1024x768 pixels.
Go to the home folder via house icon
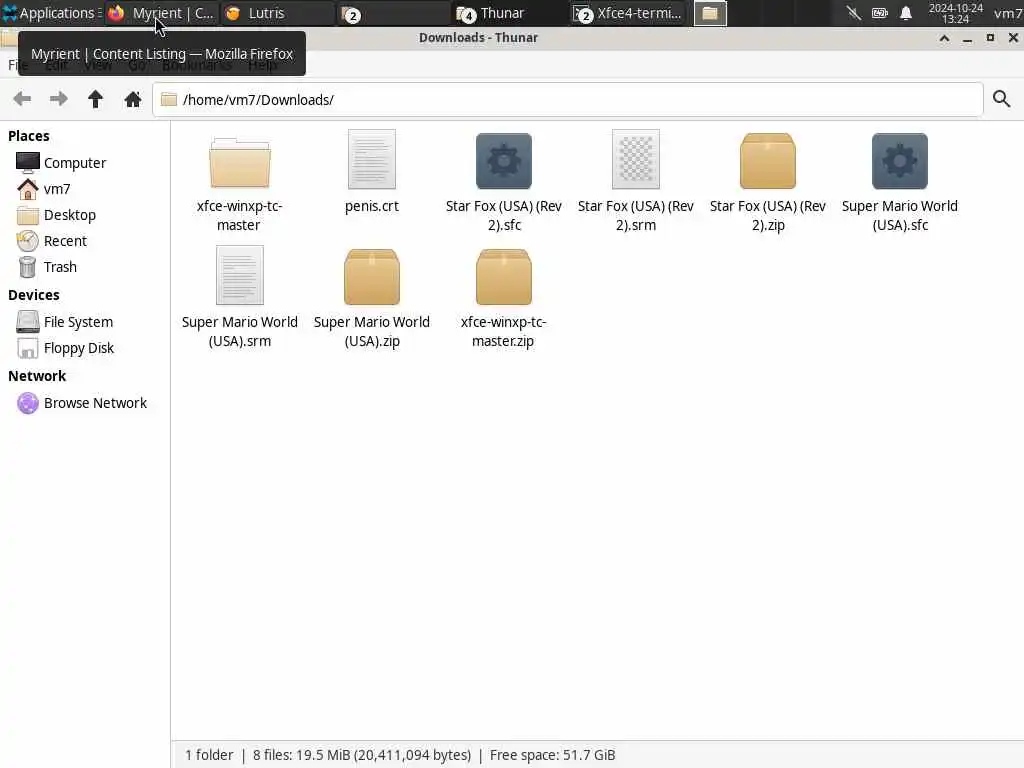133,99
